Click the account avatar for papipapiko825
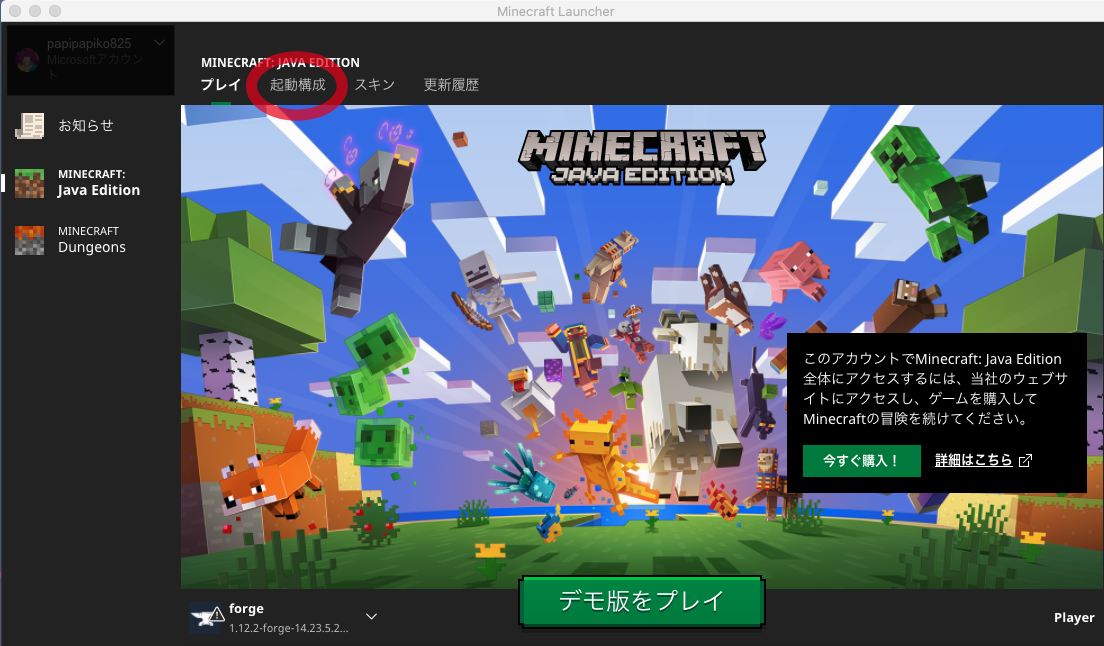 click(x=27, y=60)
